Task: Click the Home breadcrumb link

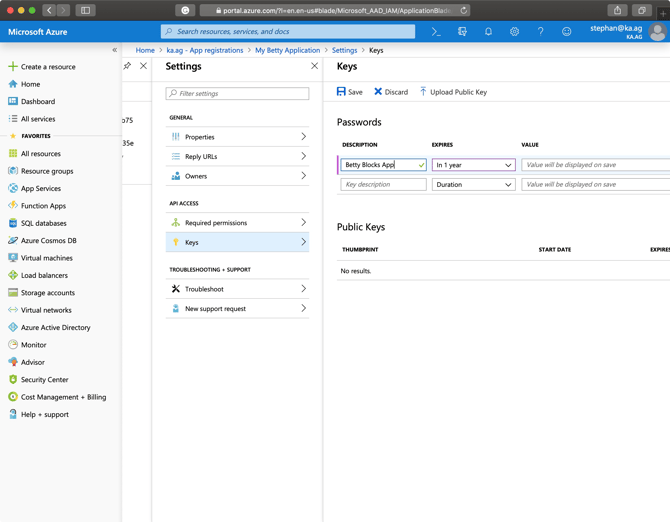Action: pos(145,50)
